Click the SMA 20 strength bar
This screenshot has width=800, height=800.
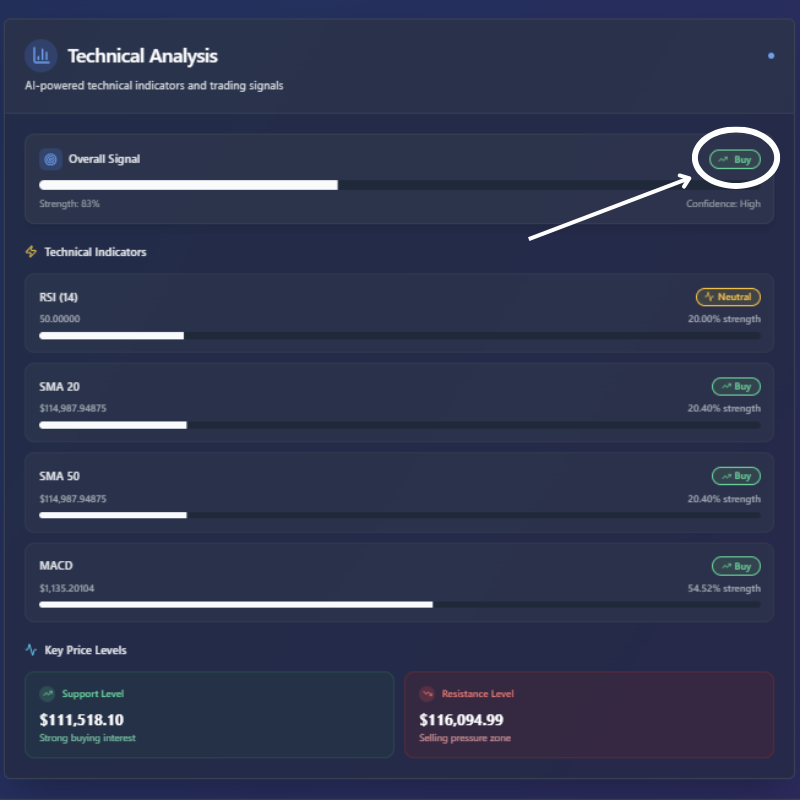[399, 425]
